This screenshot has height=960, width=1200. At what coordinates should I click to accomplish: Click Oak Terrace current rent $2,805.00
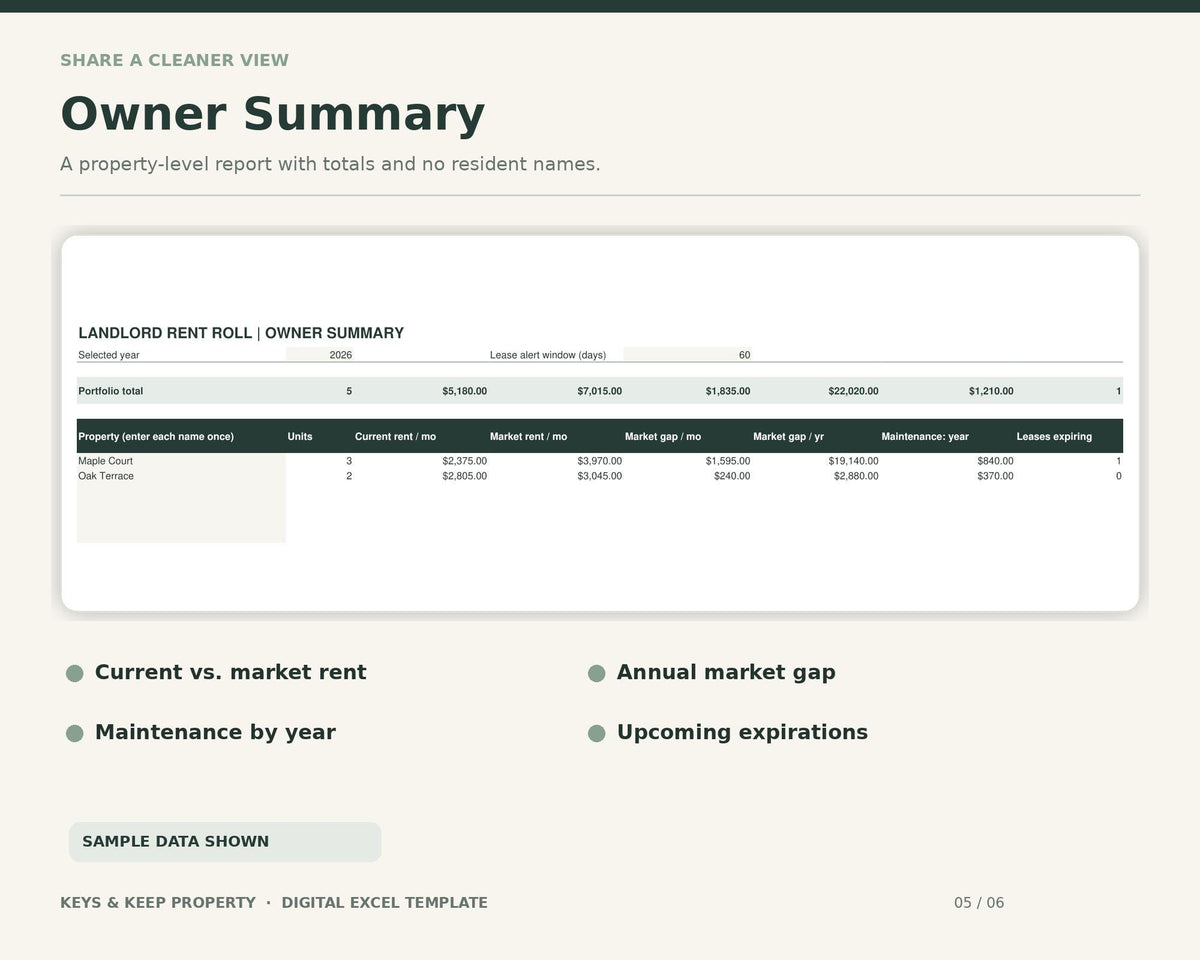click(464, 476)
